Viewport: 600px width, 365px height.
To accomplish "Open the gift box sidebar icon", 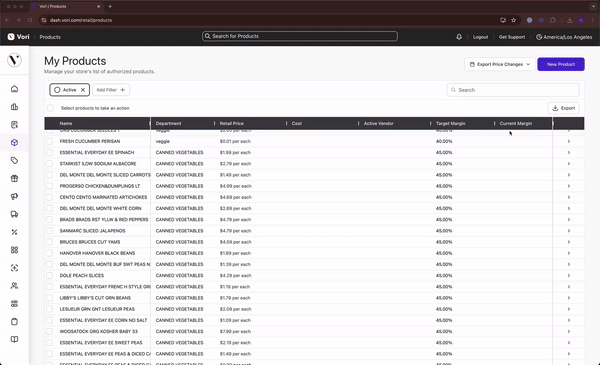I will [x=14, y=178].
